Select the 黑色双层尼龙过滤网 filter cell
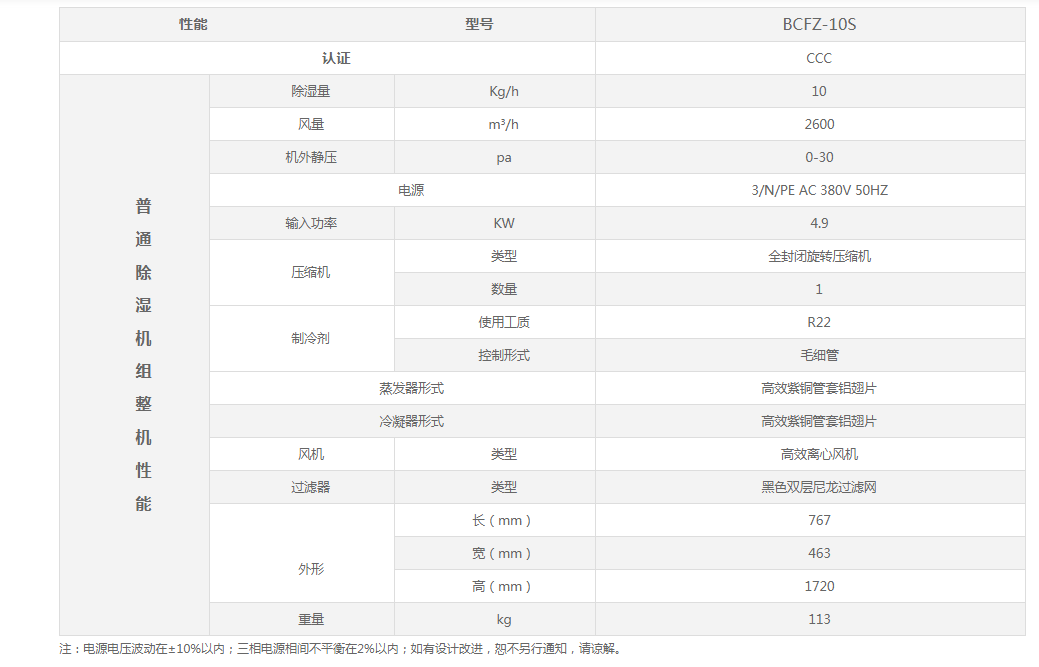The width and height of the screenshot is (1039, 667). click(819, 487)
